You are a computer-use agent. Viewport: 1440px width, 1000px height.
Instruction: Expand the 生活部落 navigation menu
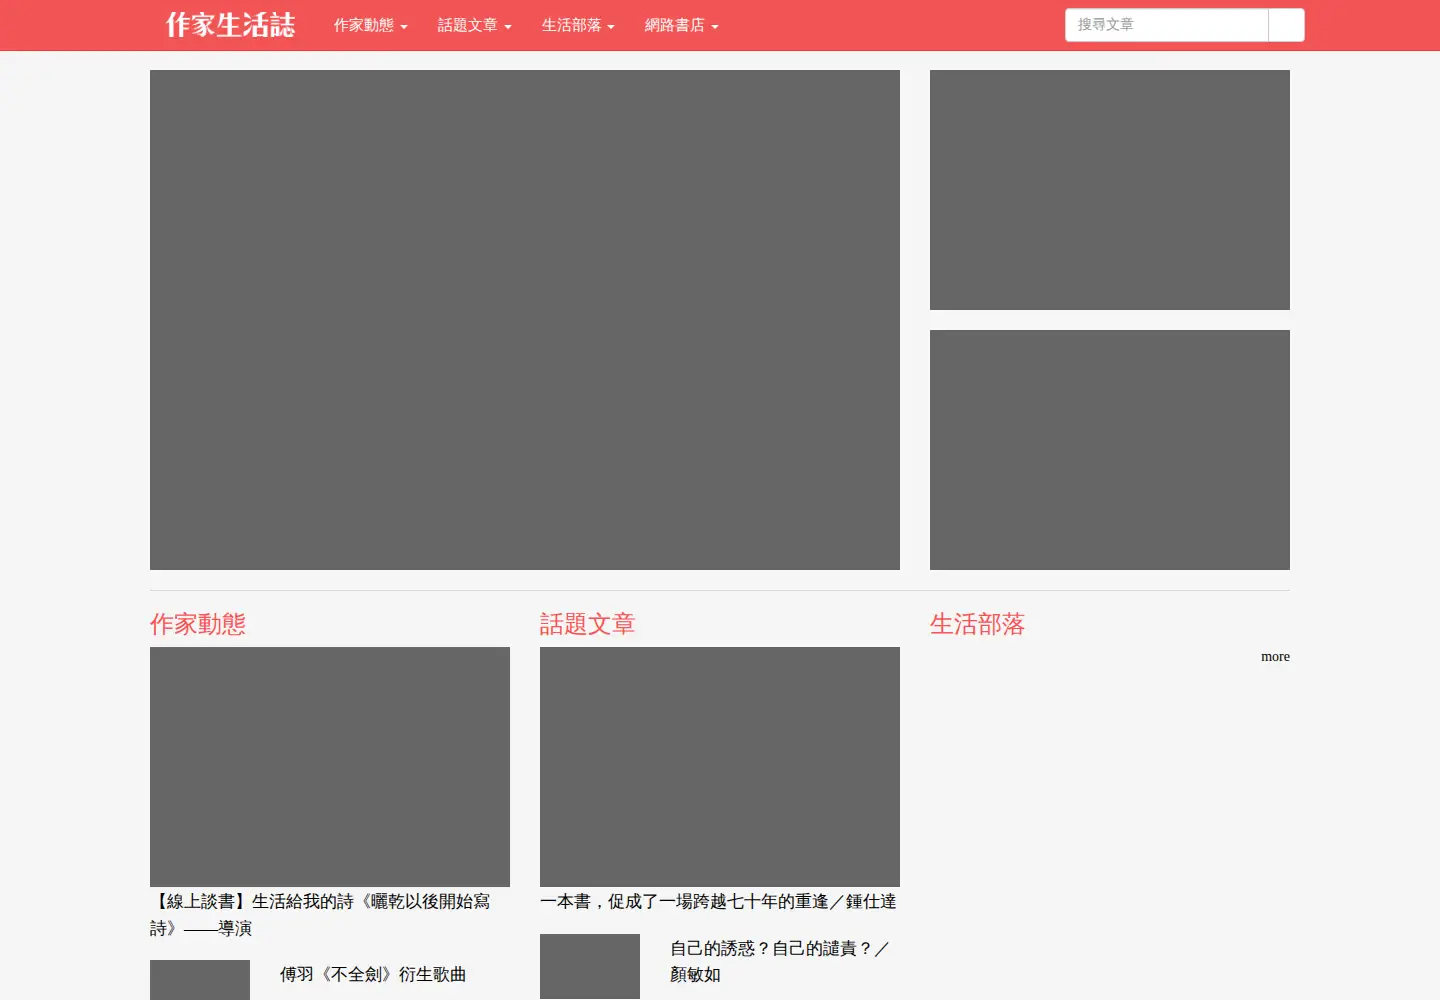click(578, 25)
